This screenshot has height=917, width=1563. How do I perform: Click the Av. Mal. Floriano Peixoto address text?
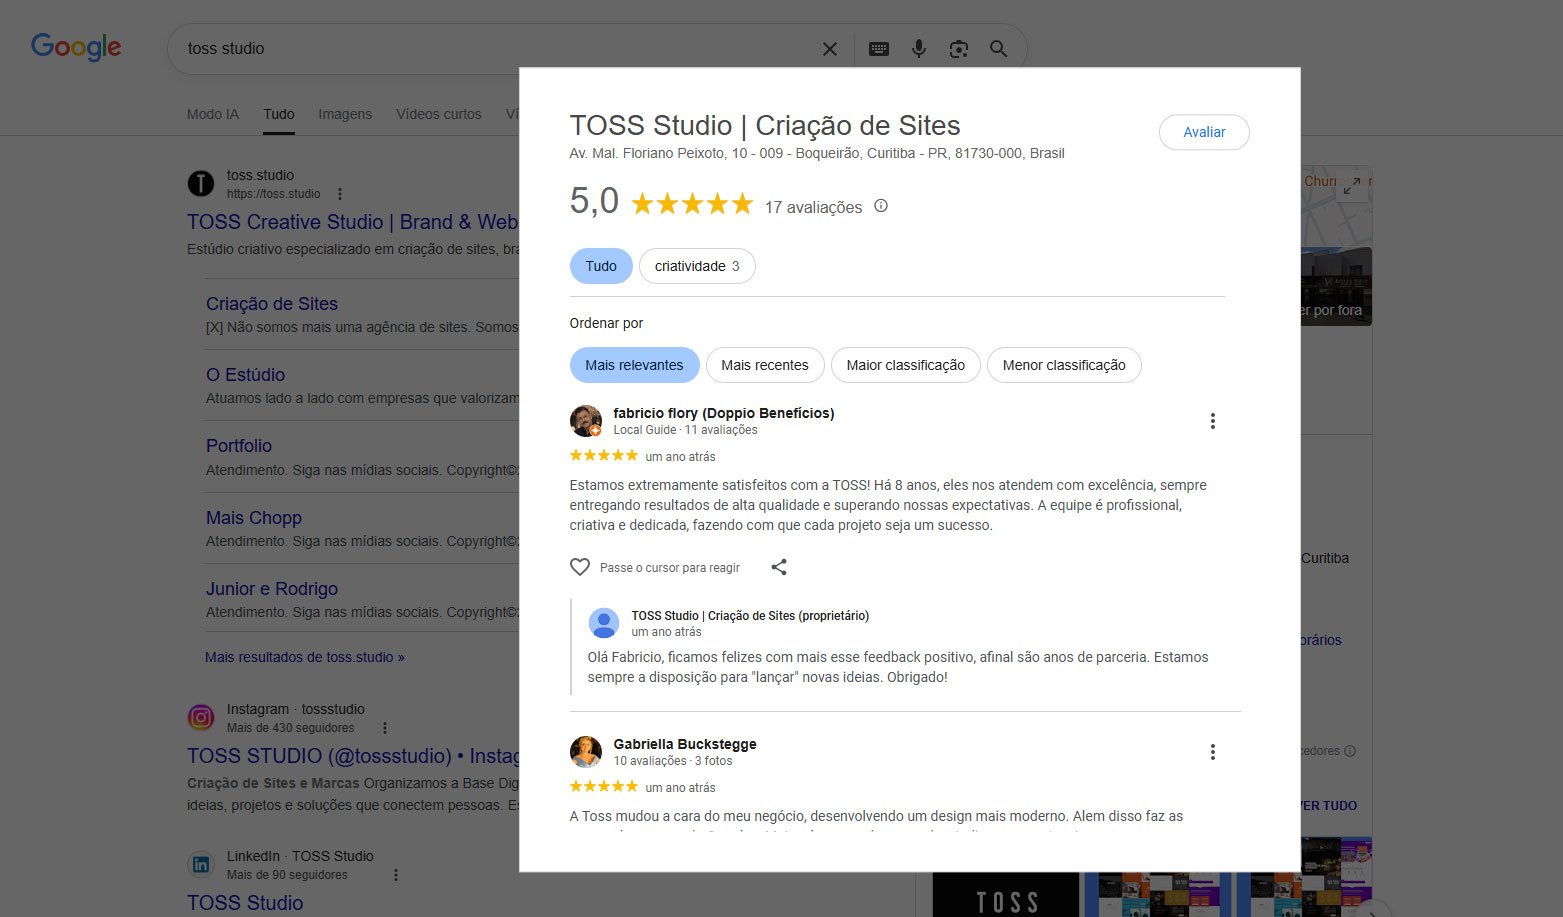click(817, 153)
